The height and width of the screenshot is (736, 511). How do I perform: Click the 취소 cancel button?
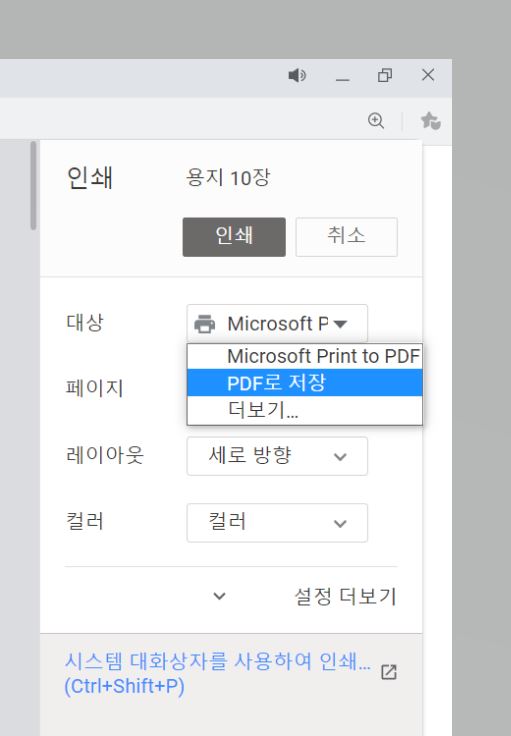[x=346, y=237]
